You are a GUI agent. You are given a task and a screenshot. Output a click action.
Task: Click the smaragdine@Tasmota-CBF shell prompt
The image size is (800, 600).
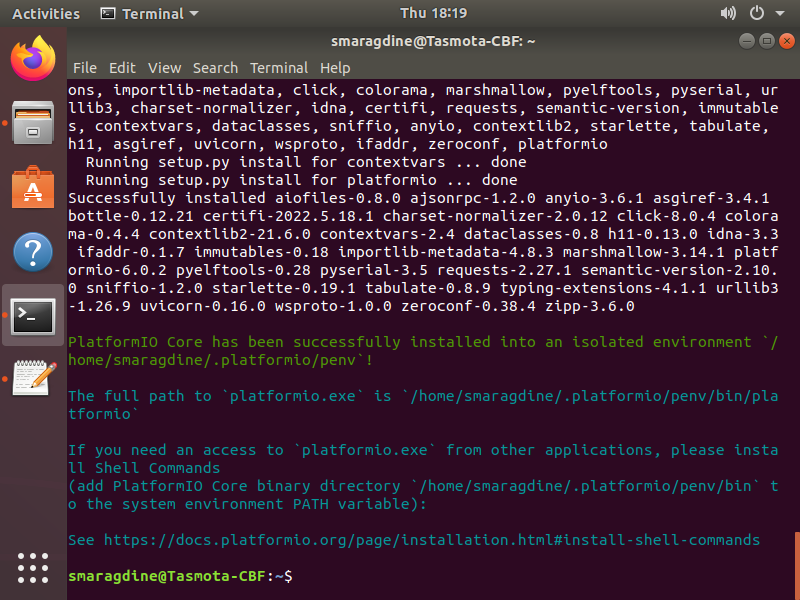[x=180, y=576]
